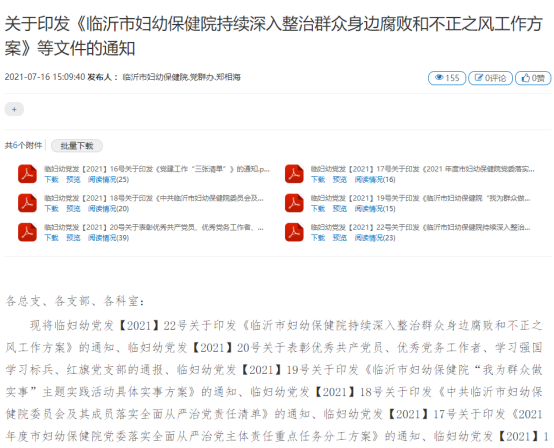The height and width of the screenshot is (448, 554).
Task: Click the 20号 attachment file name
Action: pos(154,228)
